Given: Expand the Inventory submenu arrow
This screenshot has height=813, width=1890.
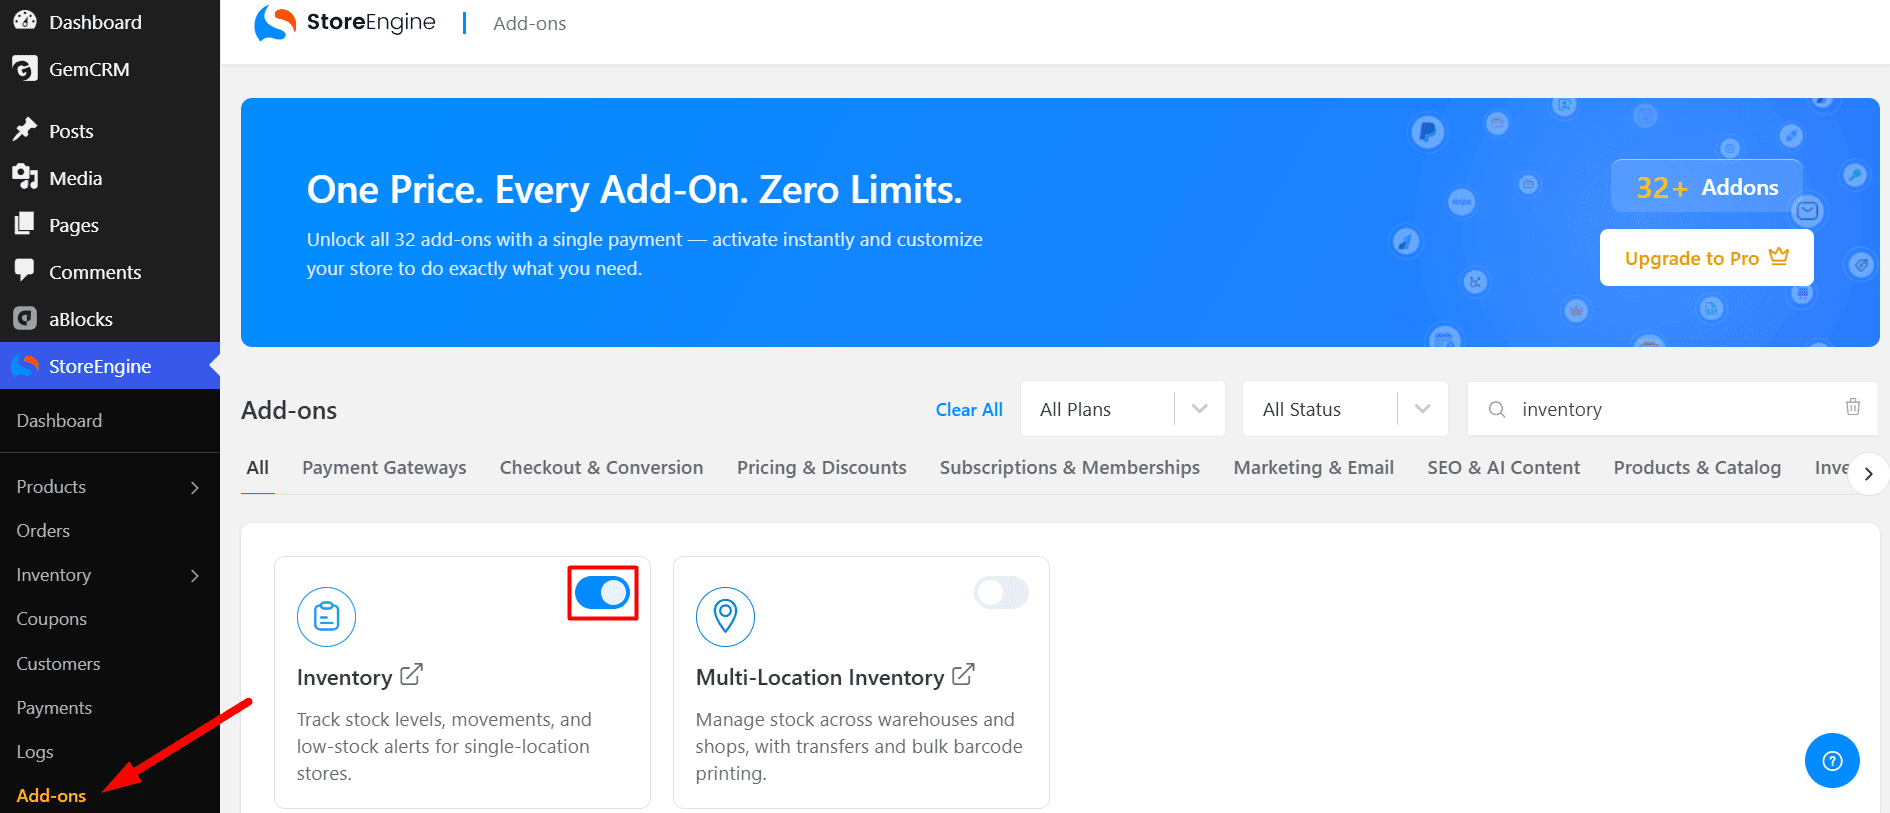Looking at the screenshot, I should click(195, 575).
